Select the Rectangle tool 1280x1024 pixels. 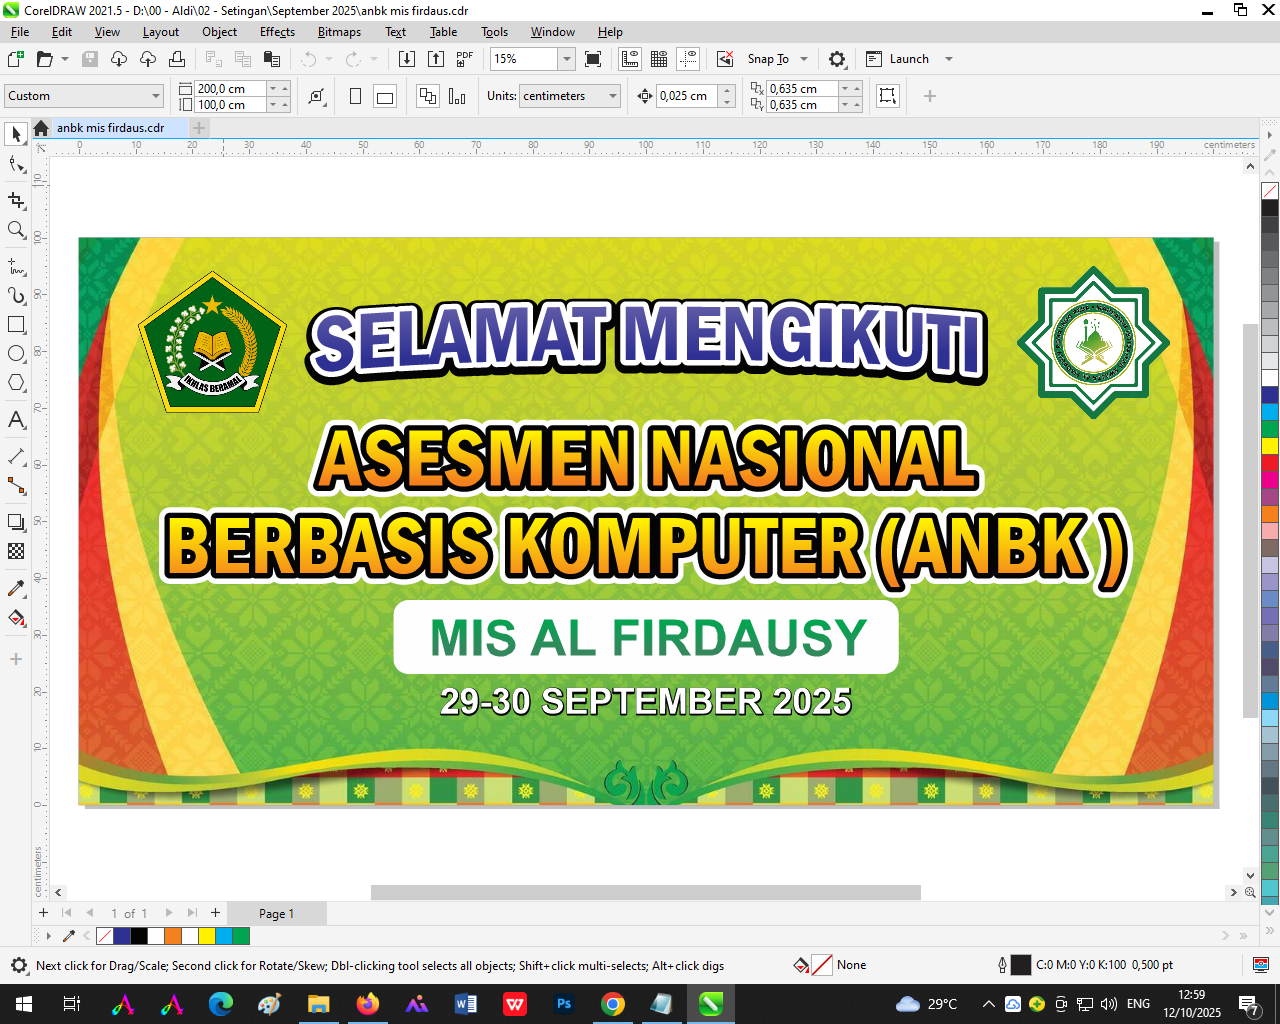16,325
